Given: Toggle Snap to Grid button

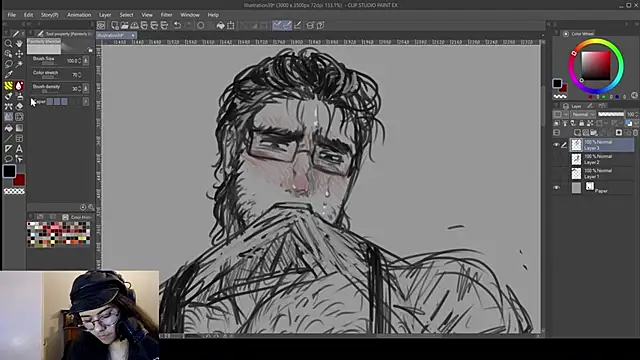Looking at the screenshot, I should (298, 25).
